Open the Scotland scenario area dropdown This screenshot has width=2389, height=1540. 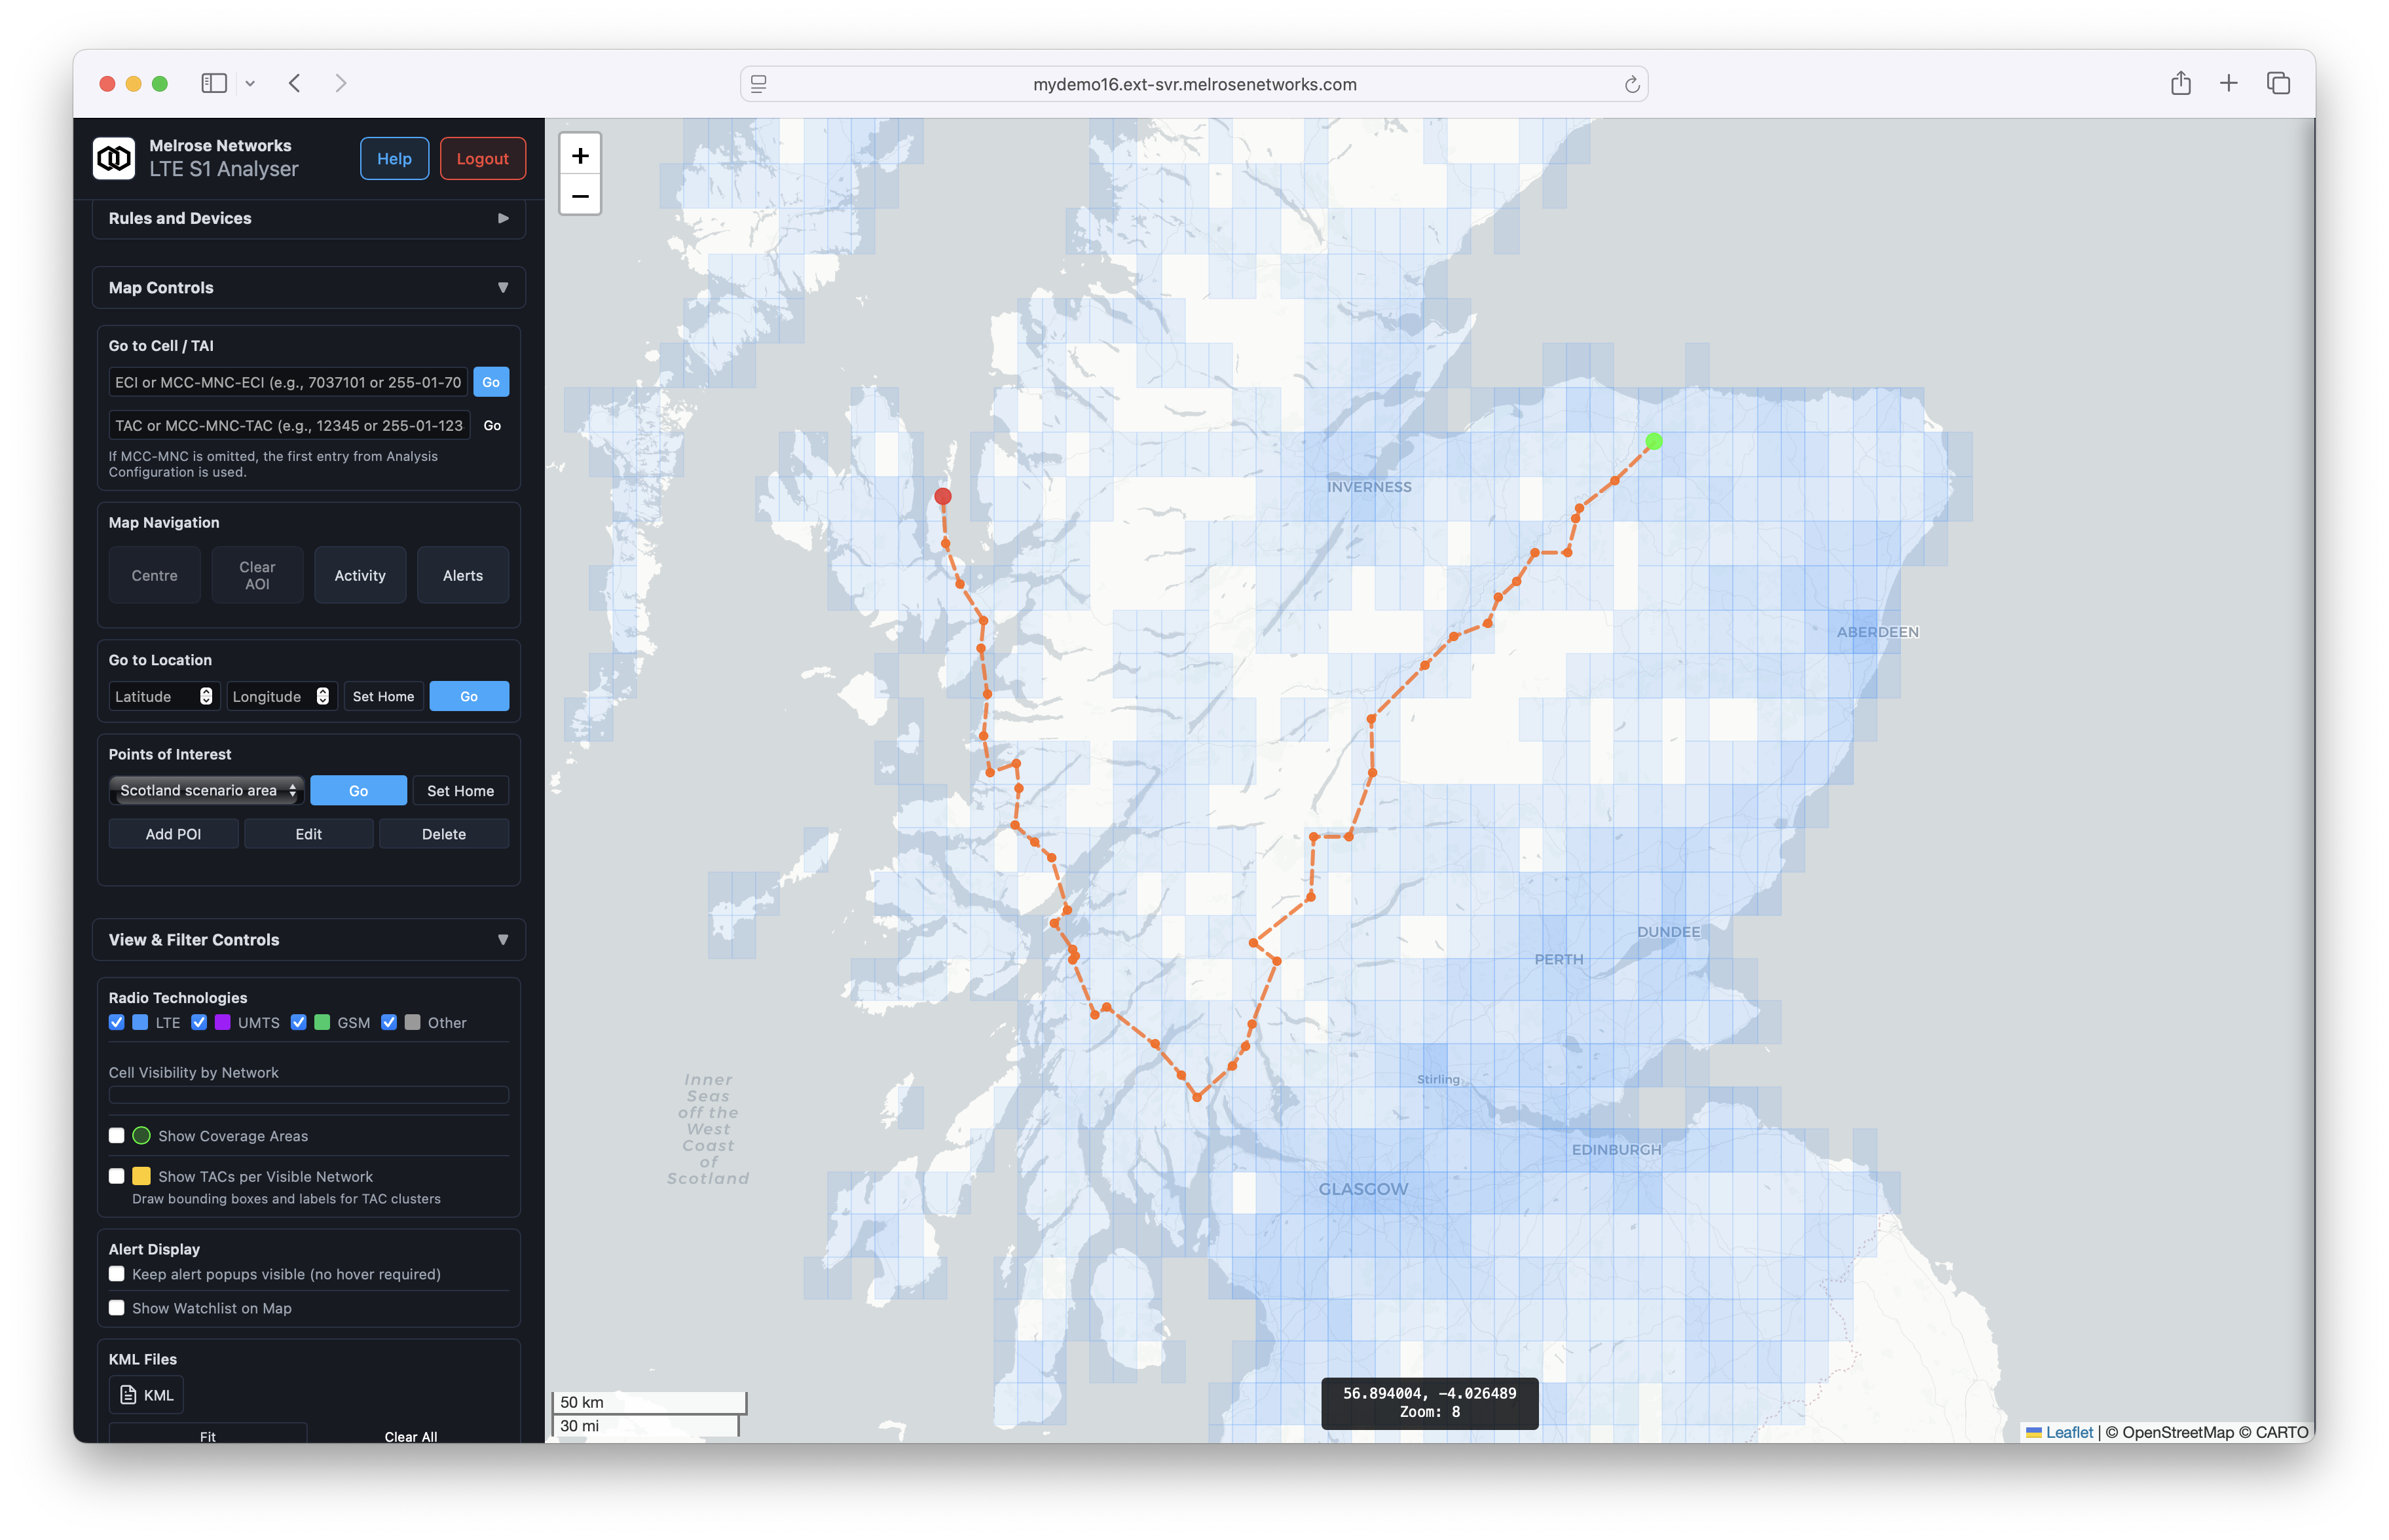(207, 791)
